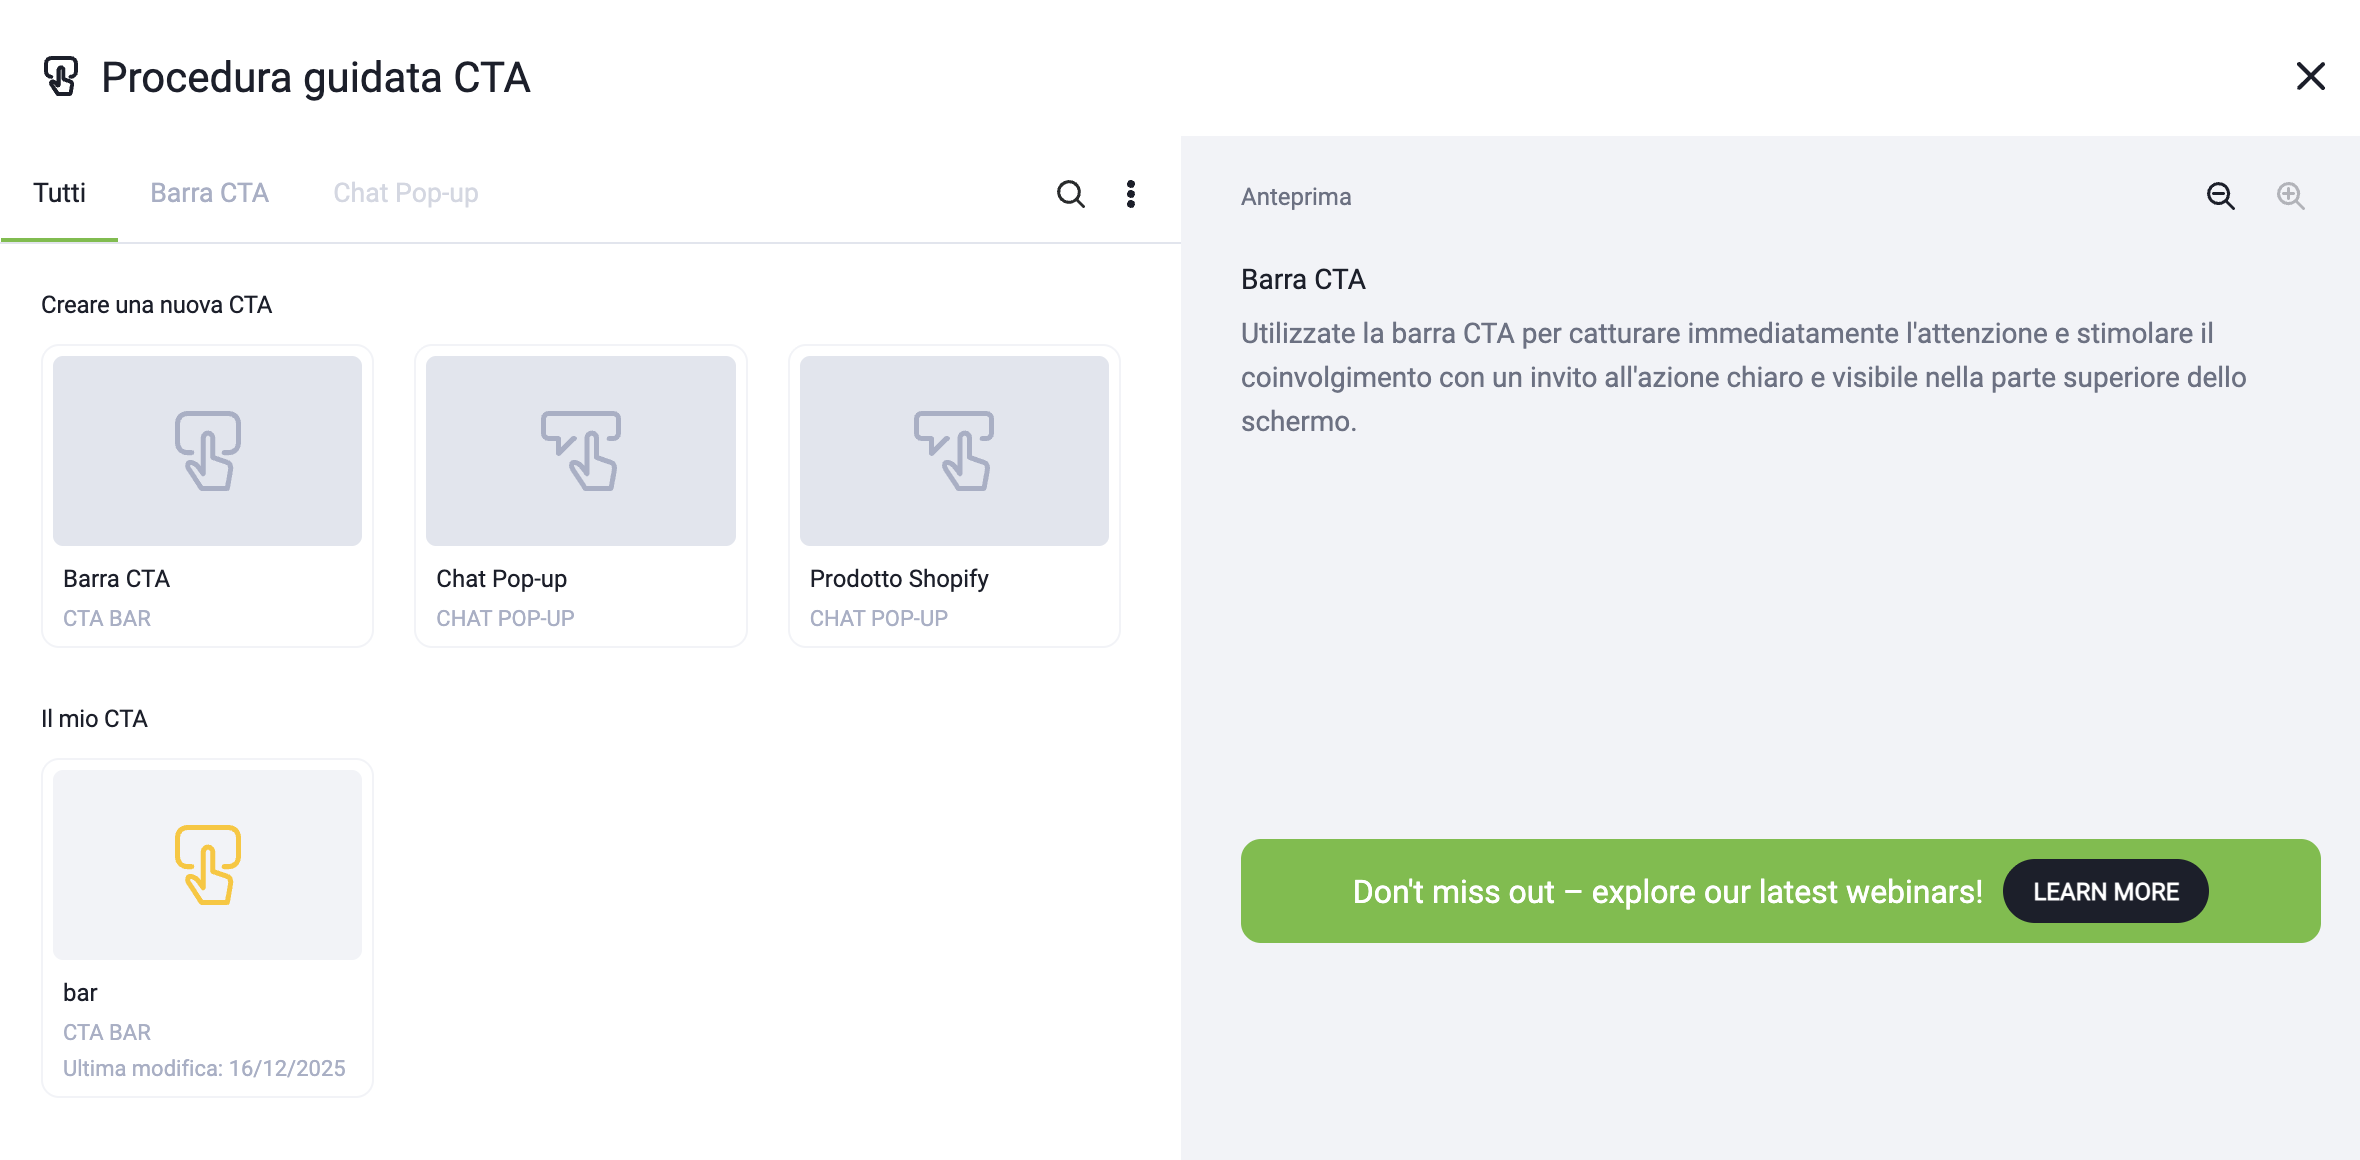Click the search magnifier icon

click(1070, 194)
